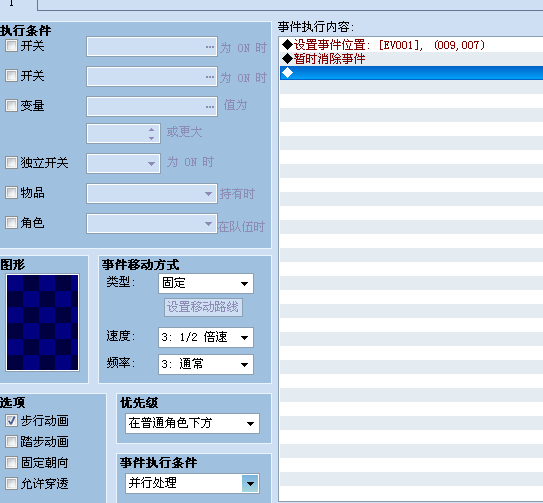Enable the 物品 condition checkbox
This screenshot has width=543, height=503.
tap(11, 193)
